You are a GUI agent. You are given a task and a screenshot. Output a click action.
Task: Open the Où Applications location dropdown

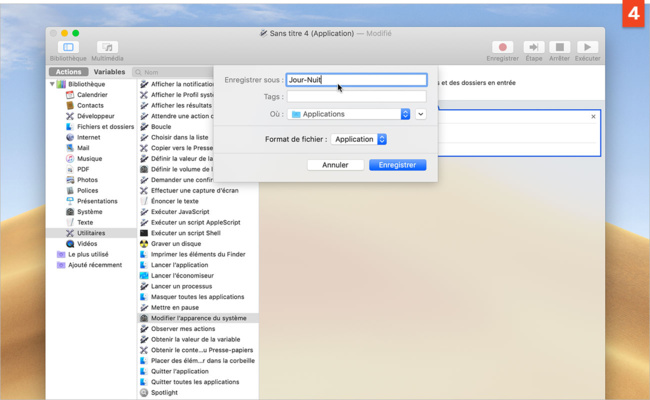[349, 114]
